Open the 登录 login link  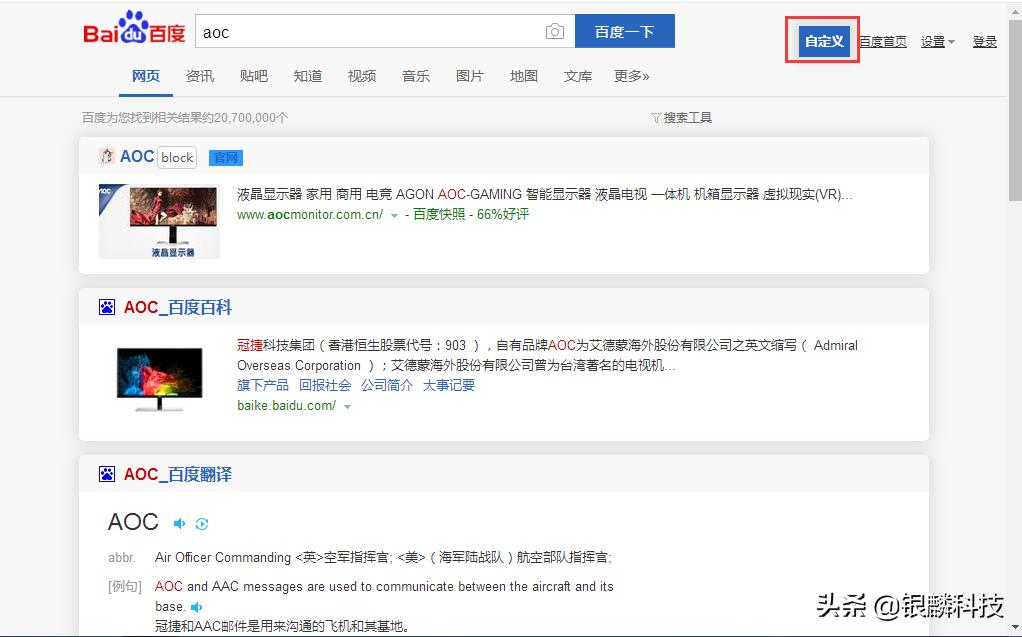point(984,42)
